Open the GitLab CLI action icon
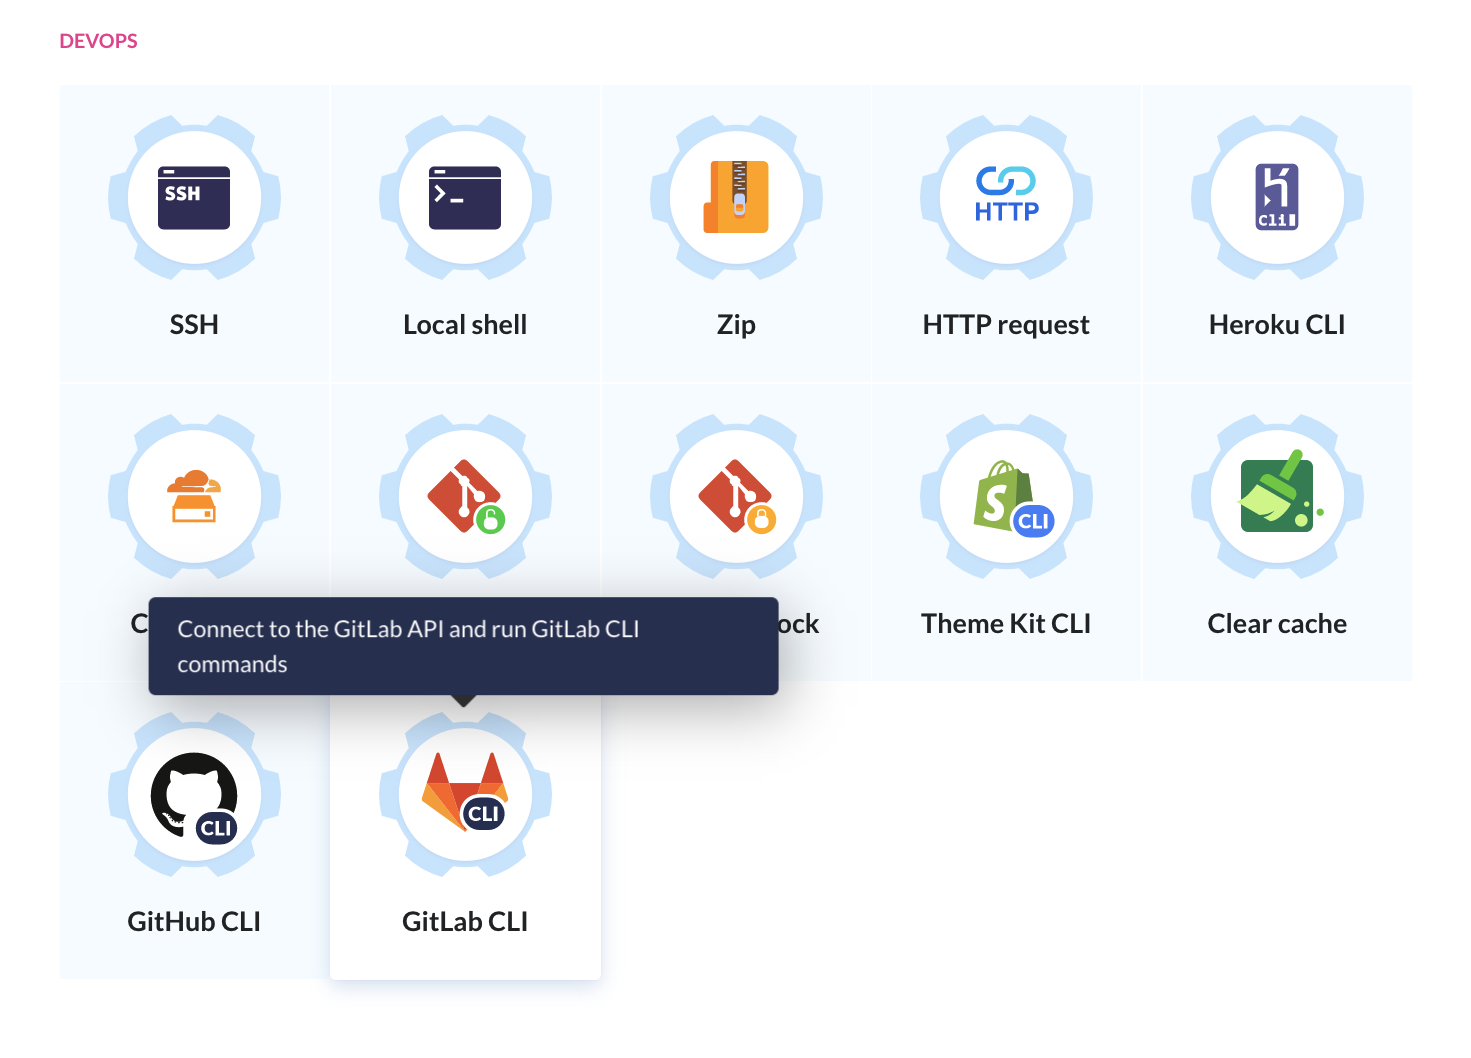This screenshot has height=1058, width=1471. click(465, 794)
